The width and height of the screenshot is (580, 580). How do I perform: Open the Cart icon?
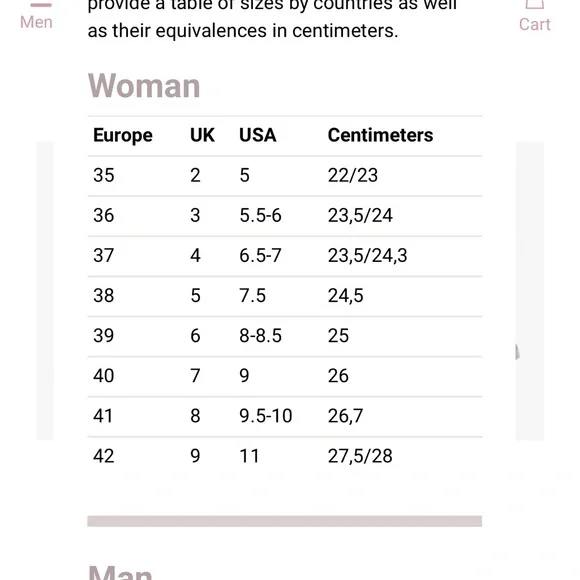(535, 16)
